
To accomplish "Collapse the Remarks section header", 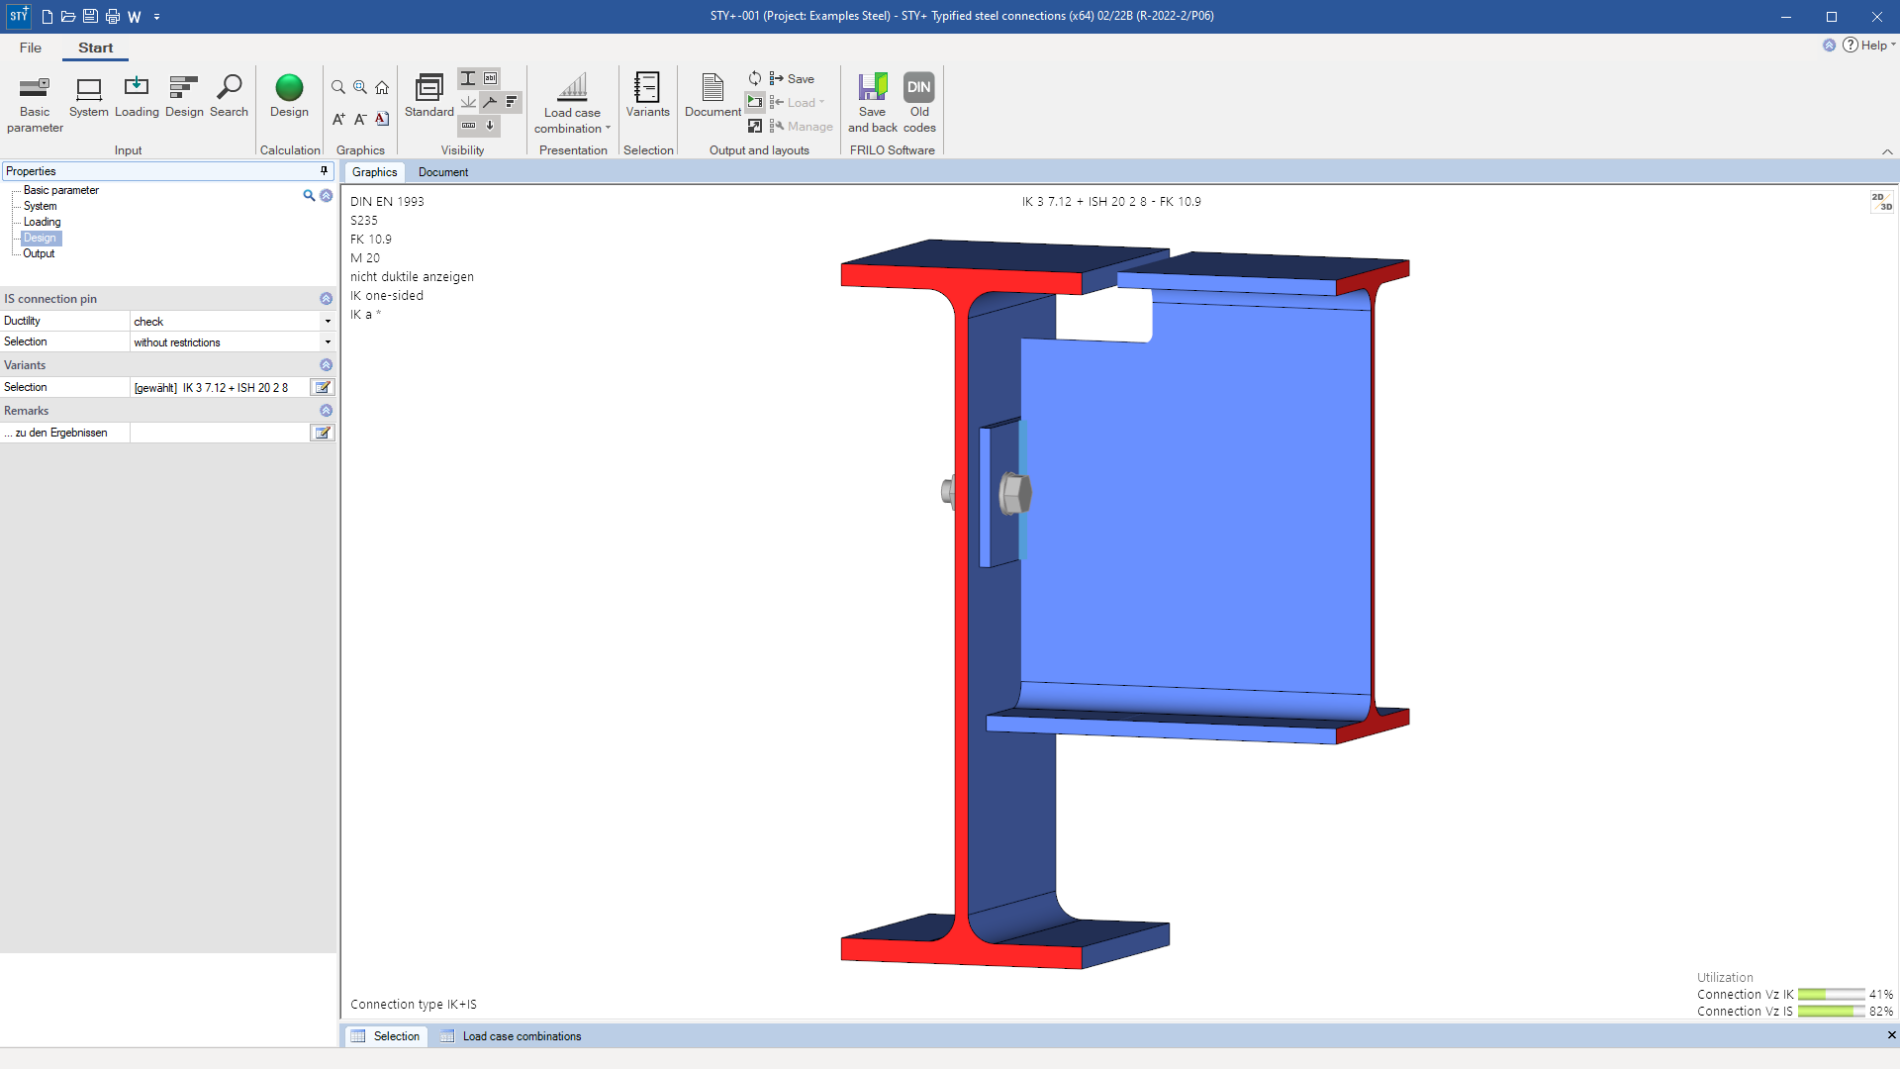I will point(326,410).
